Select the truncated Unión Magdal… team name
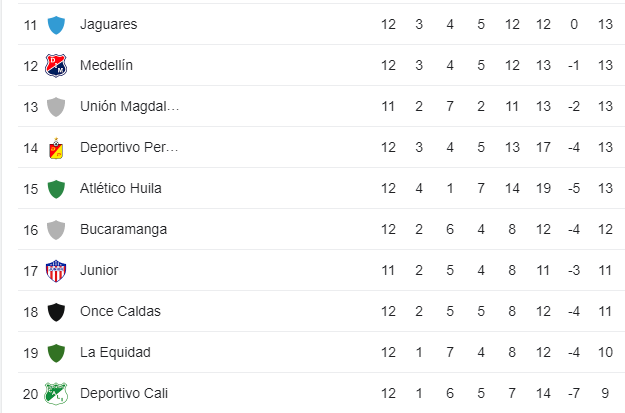 130,106
